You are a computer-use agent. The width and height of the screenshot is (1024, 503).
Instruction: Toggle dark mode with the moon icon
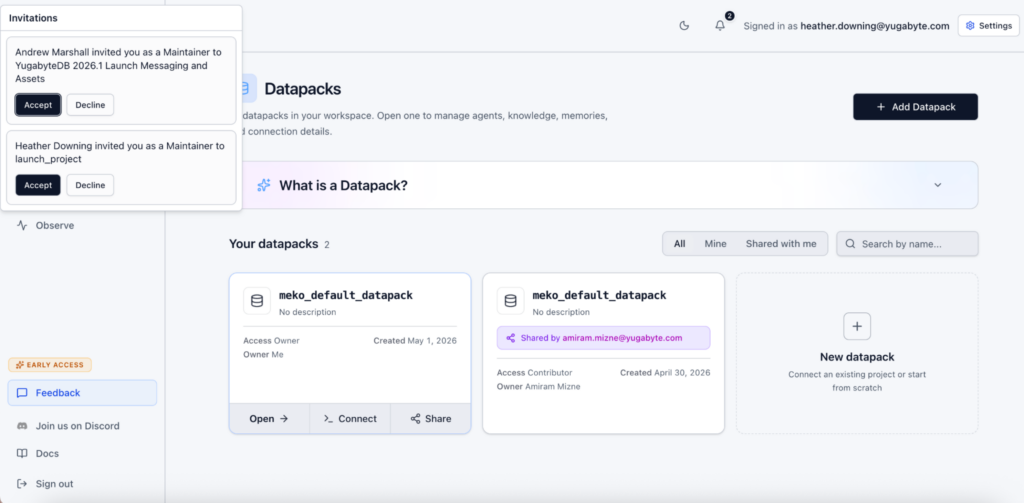[x=684, y=26]
